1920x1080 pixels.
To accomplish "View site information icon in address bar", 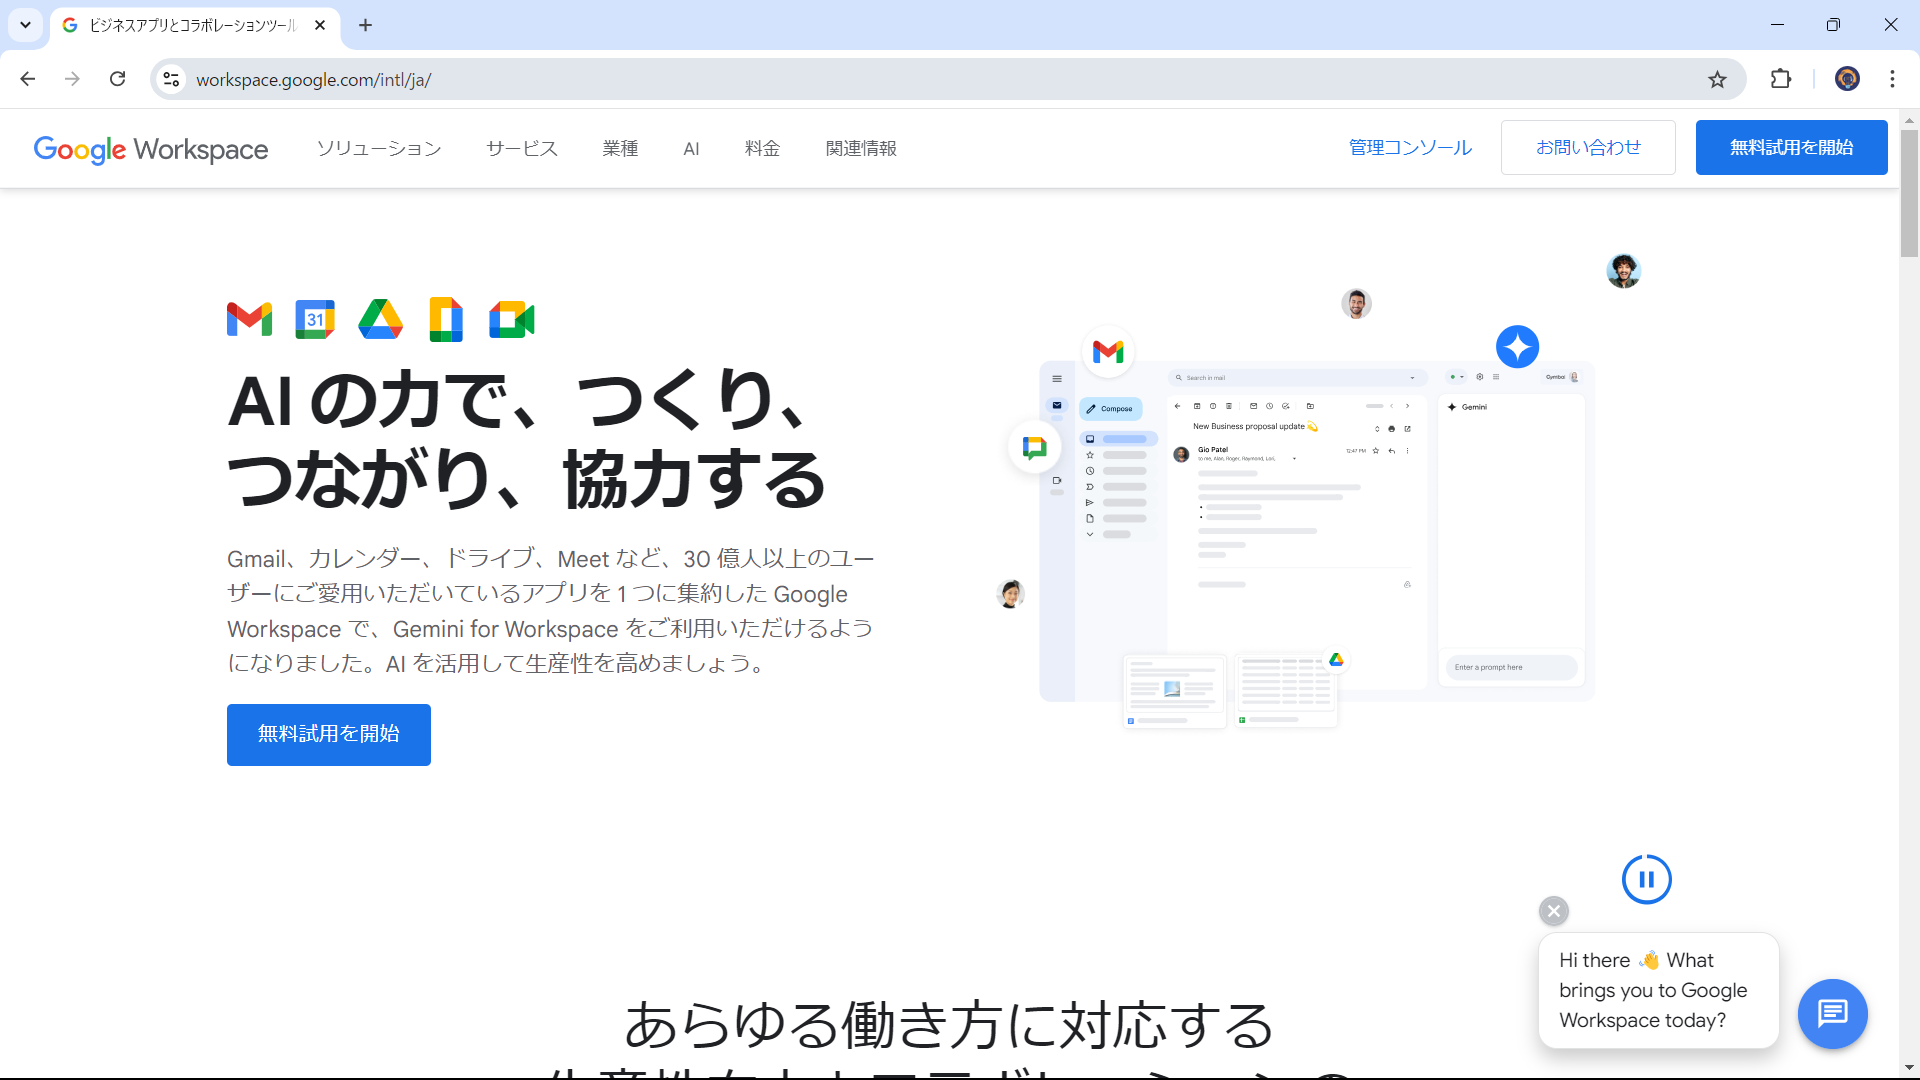I will 171,79.
